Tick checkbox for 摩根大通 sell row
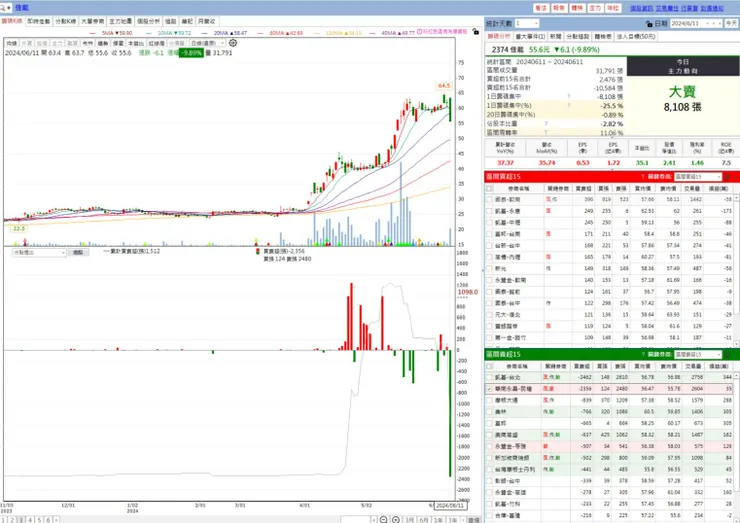The height and width of the screenshot is (523, 740). coord(489,400)
